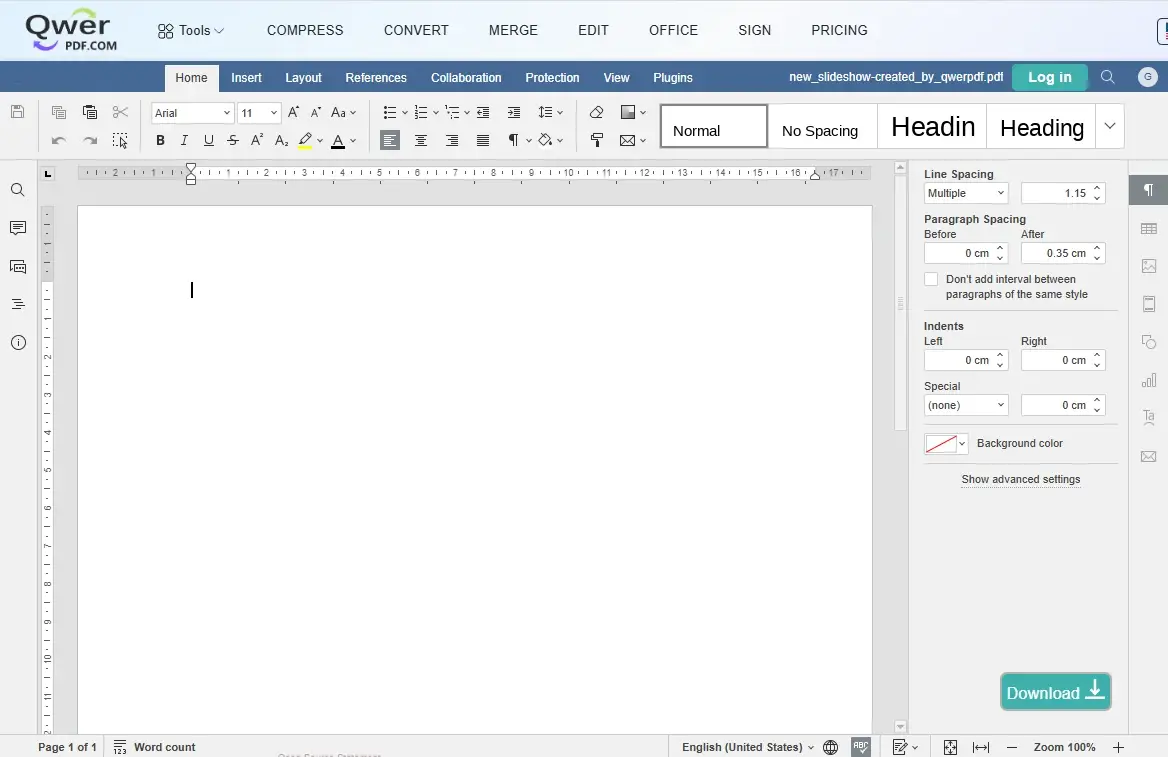Toggle strikethrough formatting
This screenshot has height=757, width=1168.
click(x=233, y=140)
